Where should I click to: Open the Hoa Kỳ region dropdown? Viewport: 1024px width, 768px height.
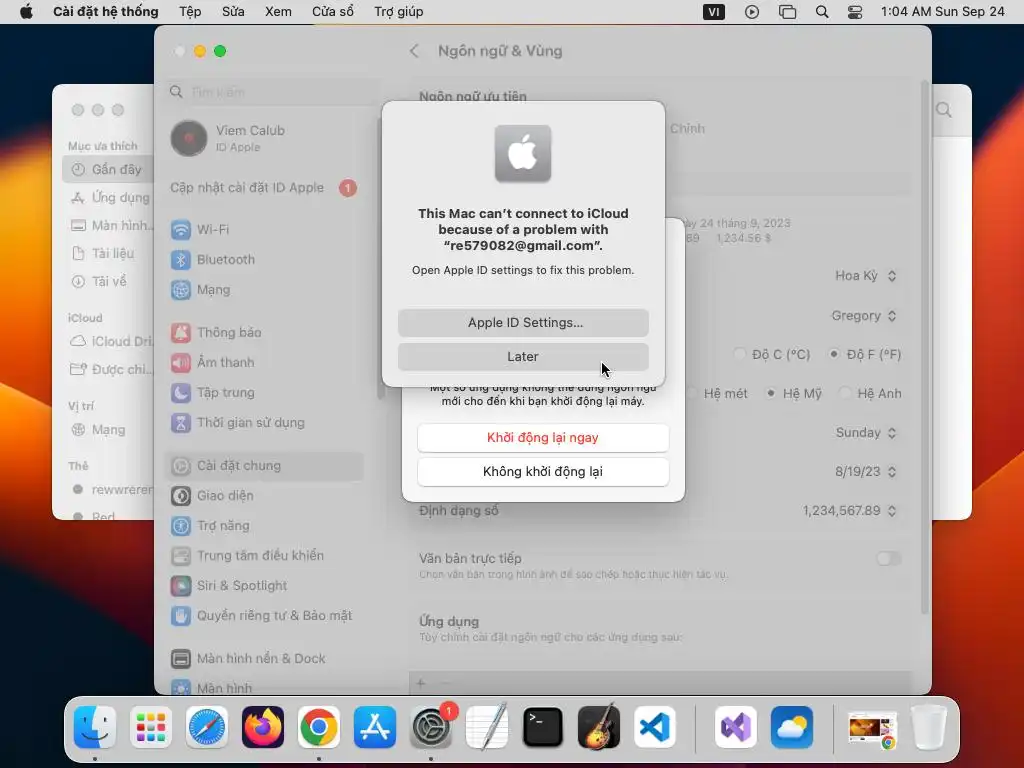pyautogui.click(x=865, y=276)
